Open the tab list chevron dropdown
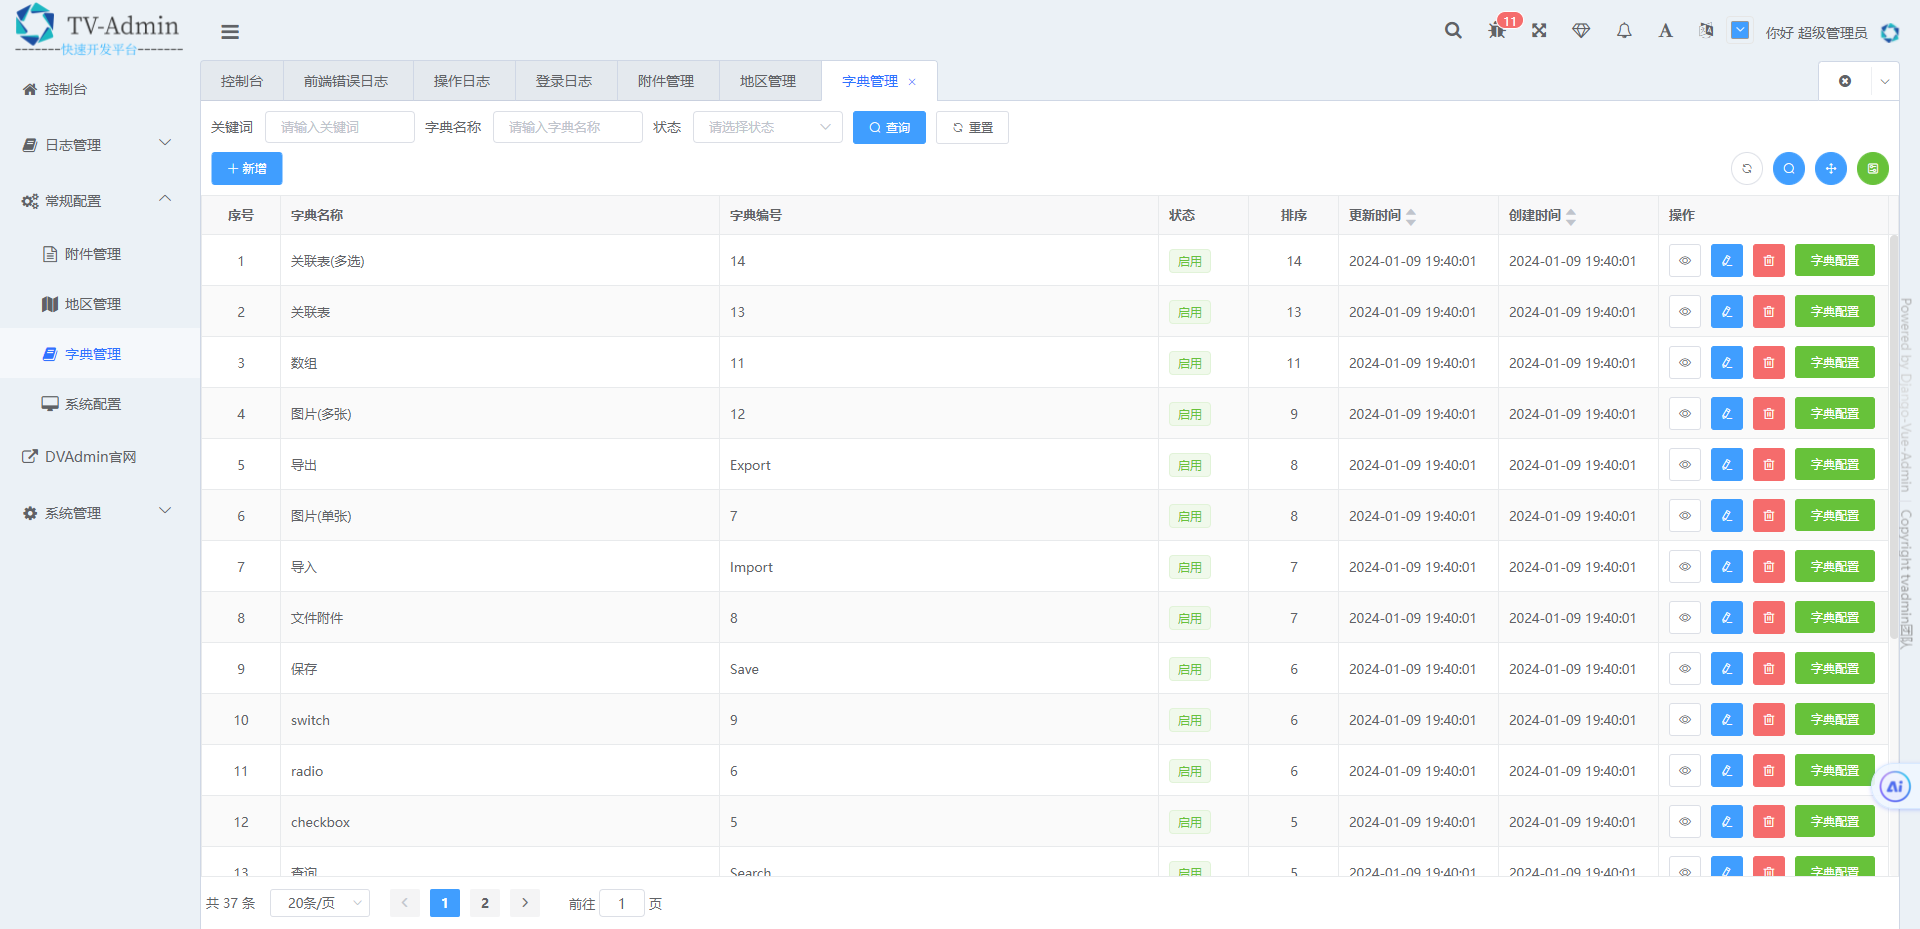Image resolution: width=1920 pixels, height=929 pixels. (1885, 81)
